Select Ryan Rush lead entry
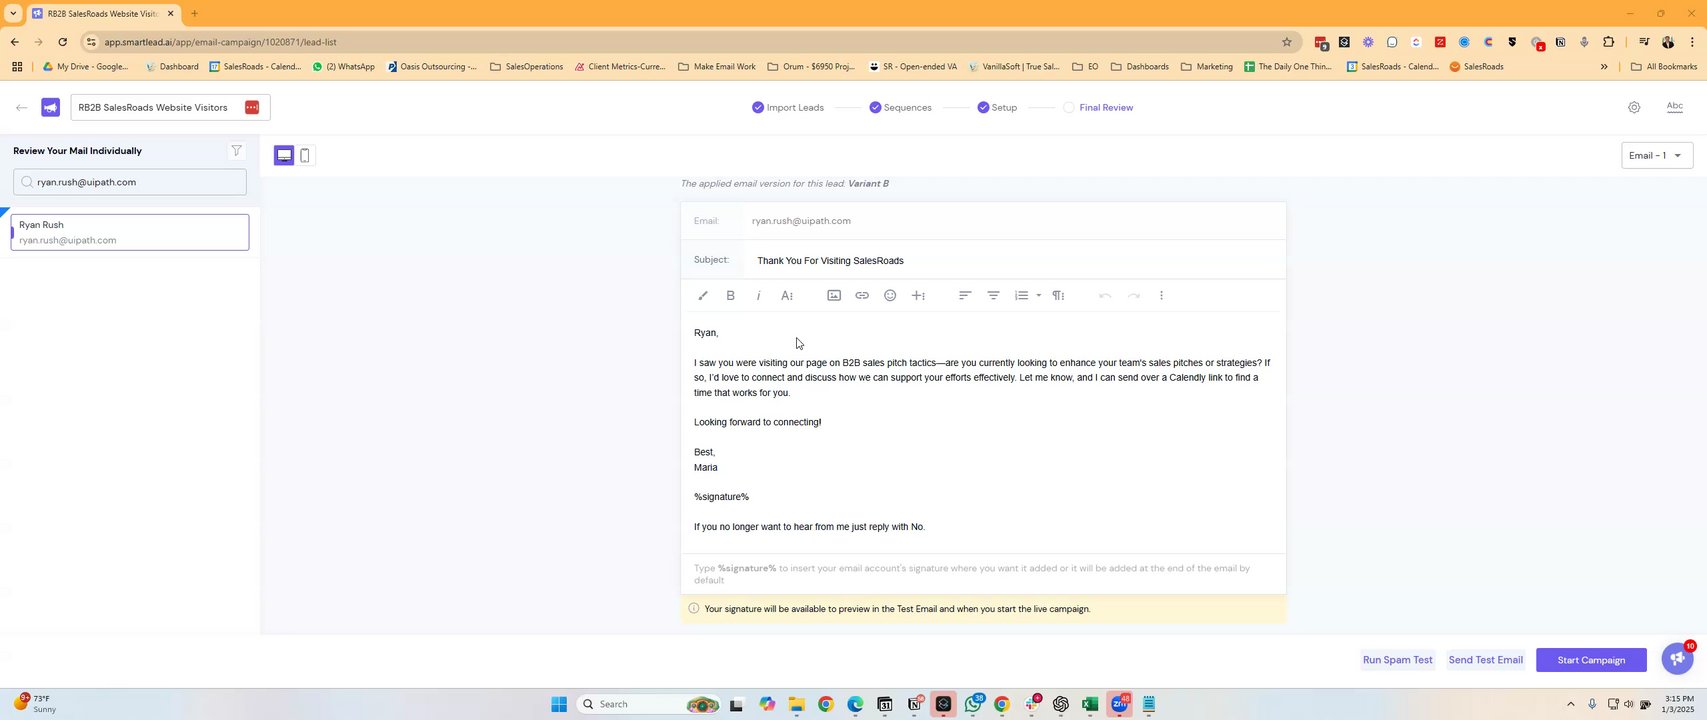The width and height of the screenshot is (1707, 720). pyautogui.click(x=130, y=232)
